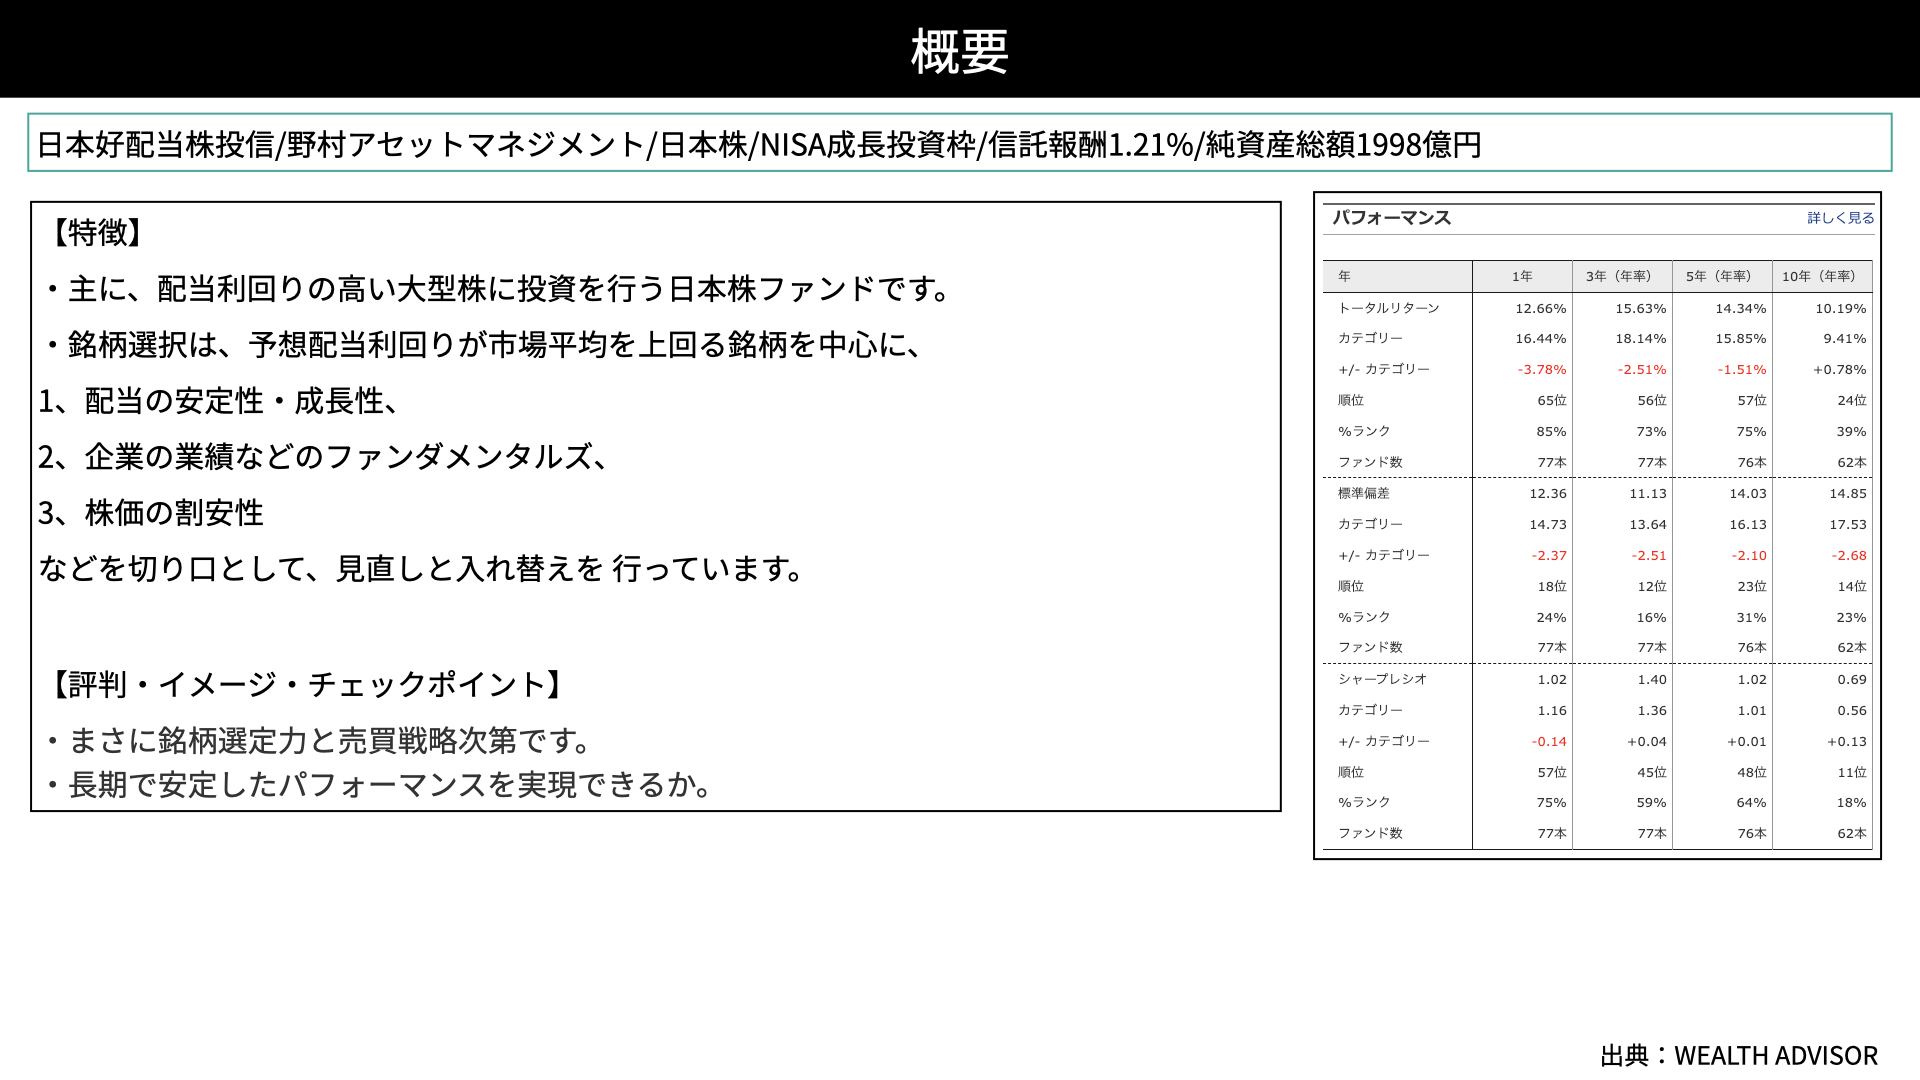Select the 10.19% total return value
Viewport: 1920px width, 1080px height.
pos(1841,309)
